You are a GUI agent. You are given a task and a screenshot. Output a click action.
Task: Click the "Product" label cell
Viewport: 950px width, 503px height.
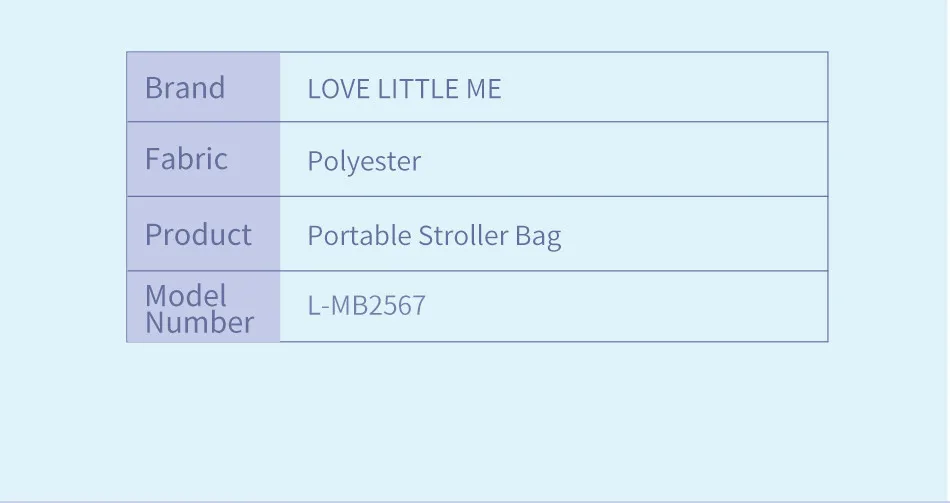[198, 235]
